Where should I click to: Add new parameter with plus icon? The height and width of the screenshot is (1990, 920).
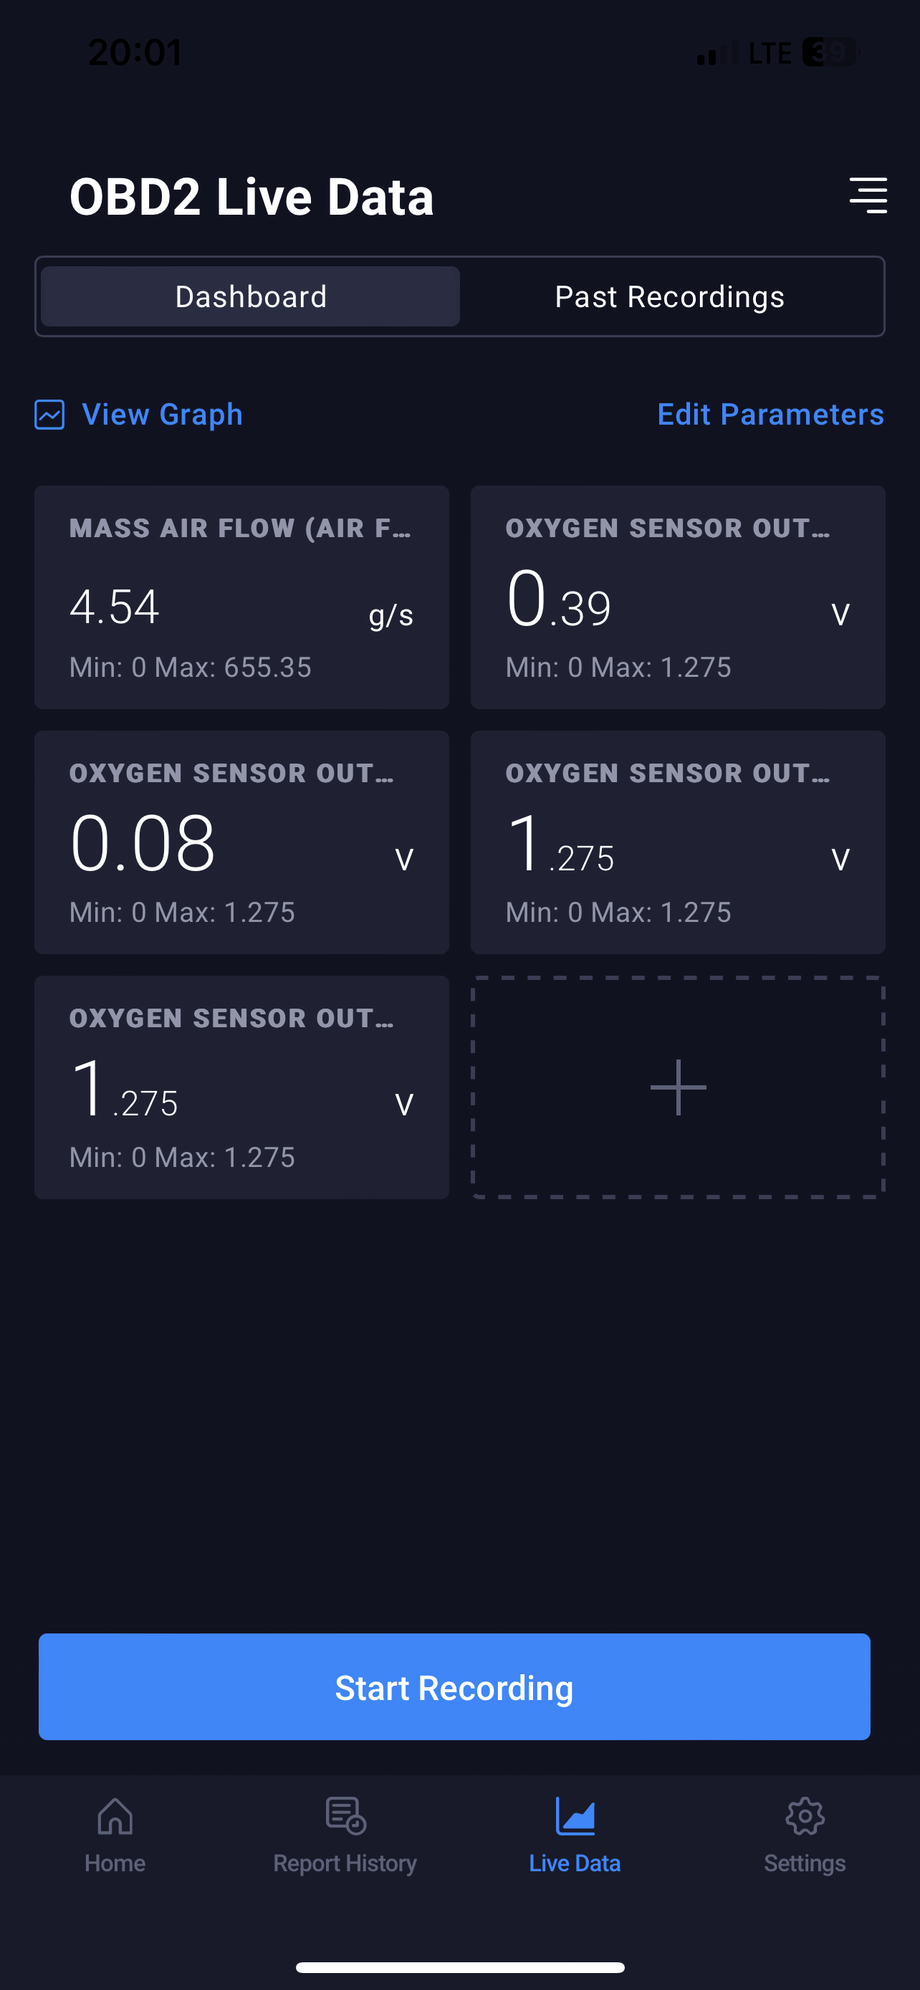pyautogui.click(x=678, y=1087)
